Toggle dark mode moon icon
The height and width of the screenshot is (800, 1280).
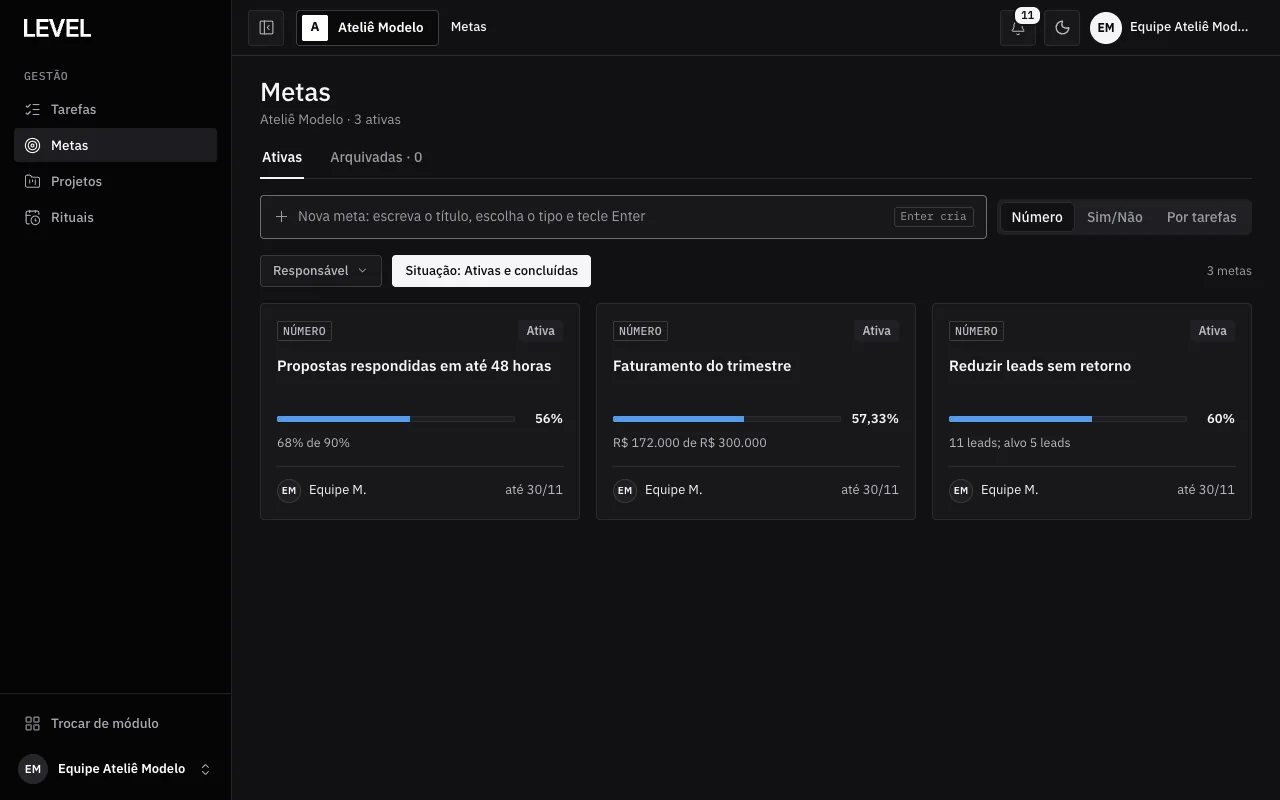pyautogui.click(x=1062, y=28)
